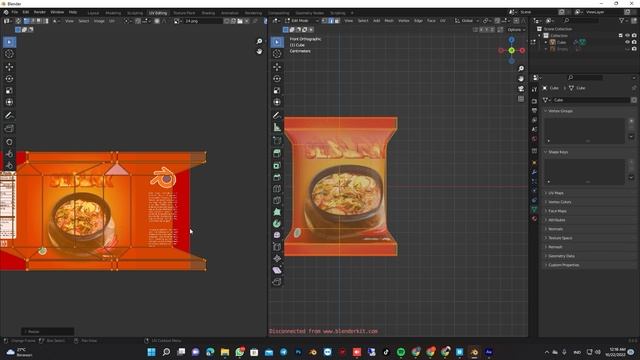Open the Edit Mode dropdown

(x=302, y=21)
